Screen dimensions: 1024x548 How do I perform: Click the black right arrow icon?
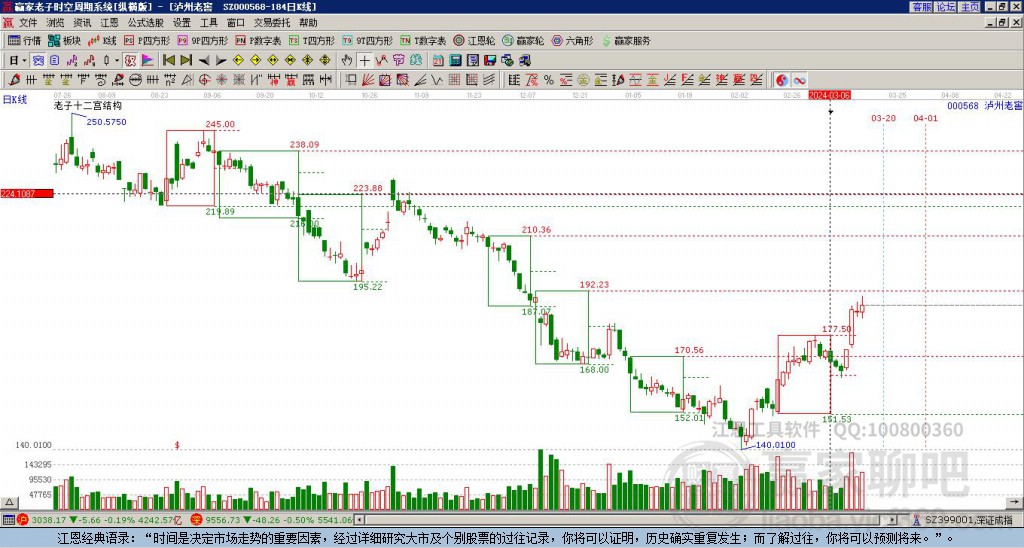(x=221, y=61)
